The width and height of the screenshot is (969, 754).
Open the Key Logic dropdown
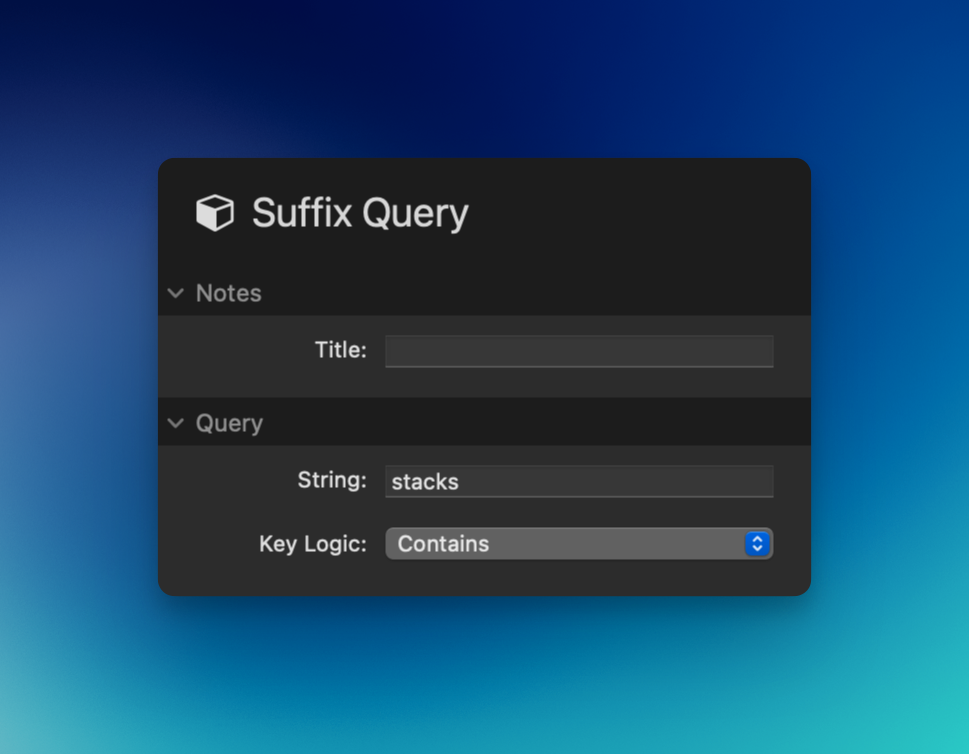pos(578,544)
